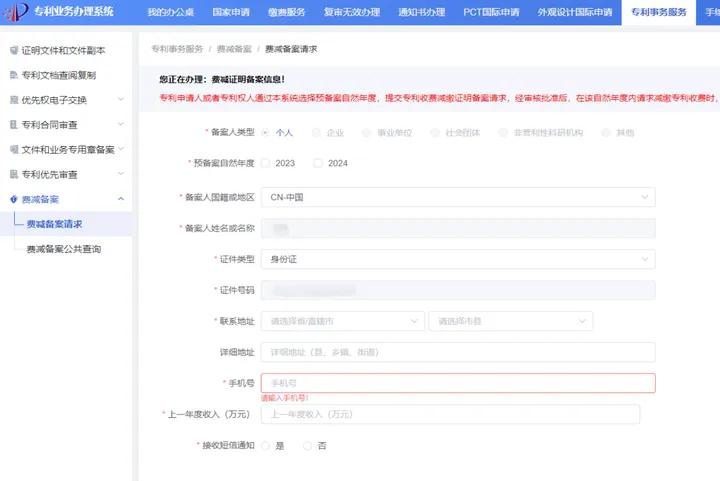The width and height of the screenshot is (720, 481).
Task: Click the 文件和业务专用章备案 sidebar icon
Action: pyautogui.click(x=14, y=149)
